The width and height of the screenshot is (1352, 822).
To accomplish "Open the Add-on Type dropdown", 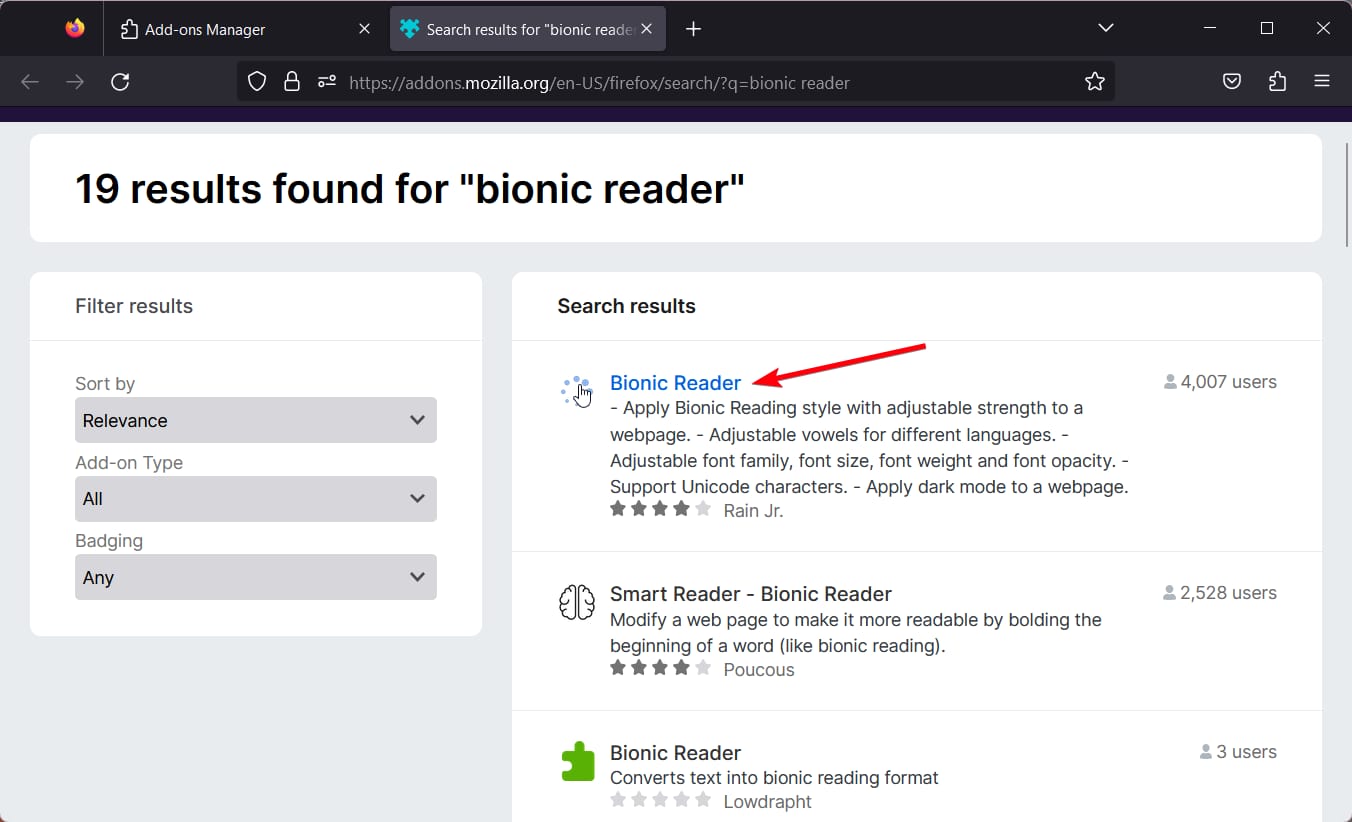I will (x=255, y=498).
